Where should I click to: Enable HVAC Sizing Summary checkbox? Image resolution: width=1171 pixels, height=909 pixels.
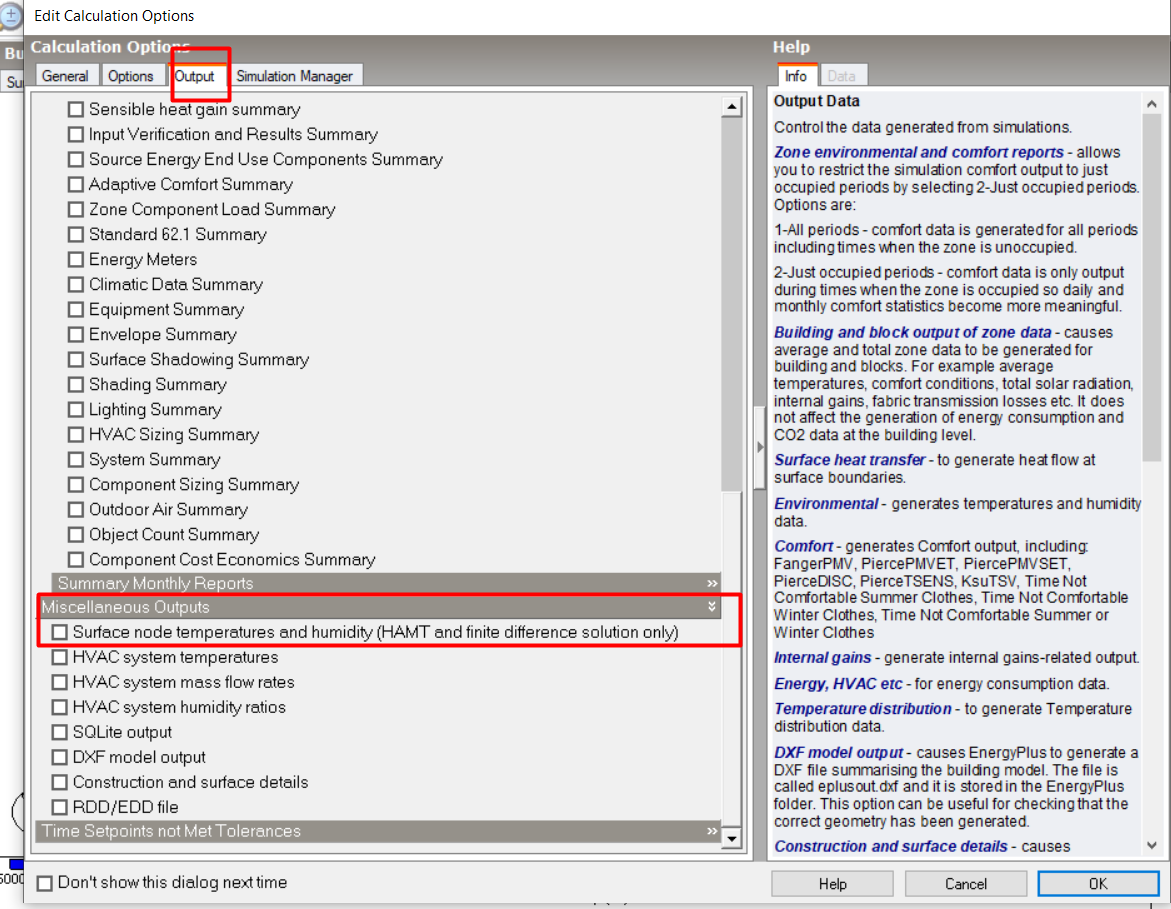(x=75, y=435)
